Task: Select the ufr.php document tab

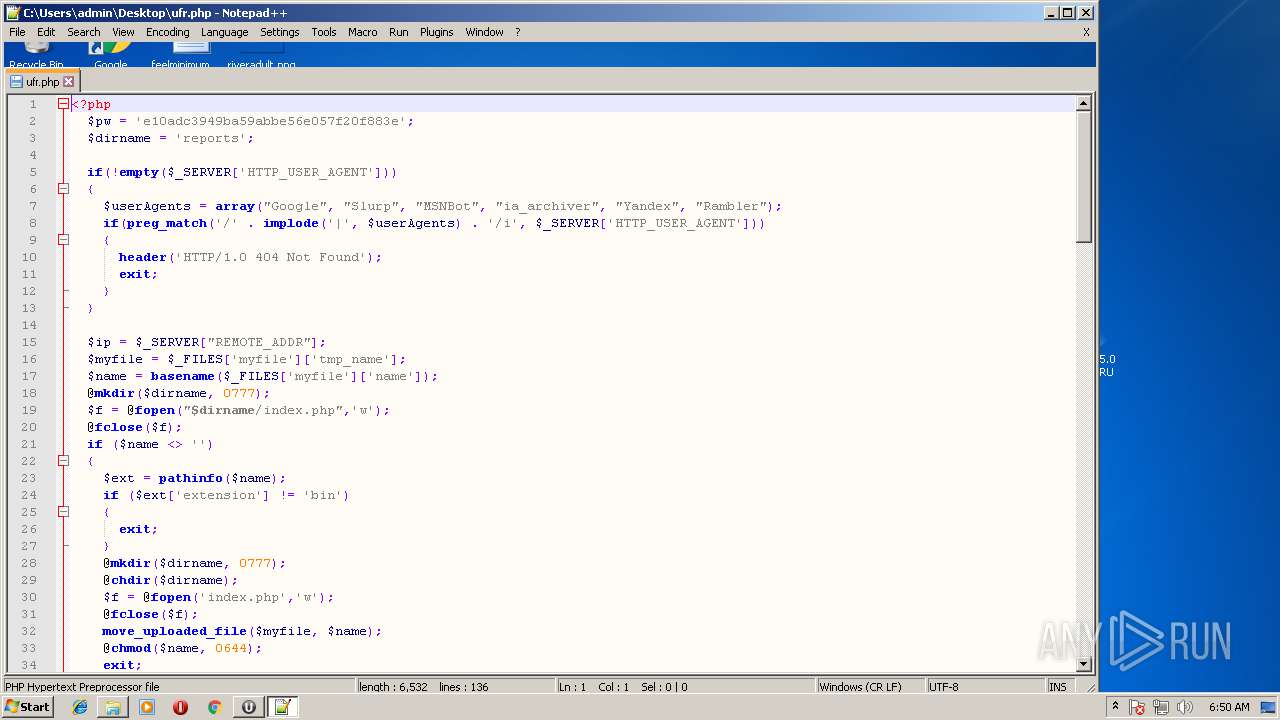Action: 42,82
